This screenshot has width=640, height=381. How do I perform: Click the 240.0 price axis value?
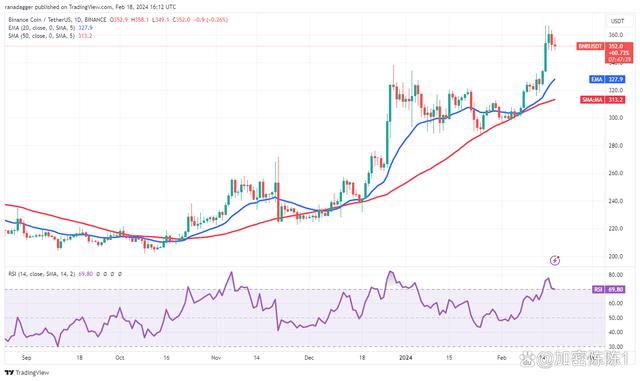(616, 201)
